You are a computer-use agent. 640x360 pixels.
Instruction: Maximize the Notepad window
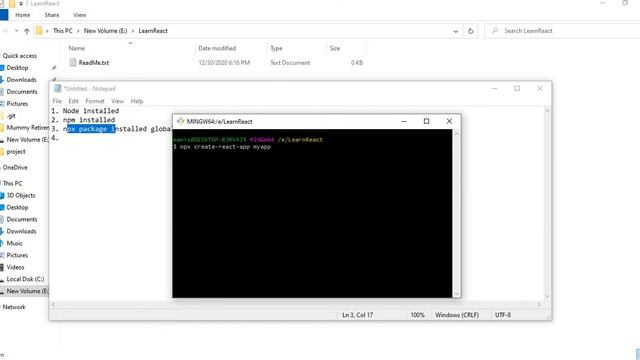click(x=517, y=88)
